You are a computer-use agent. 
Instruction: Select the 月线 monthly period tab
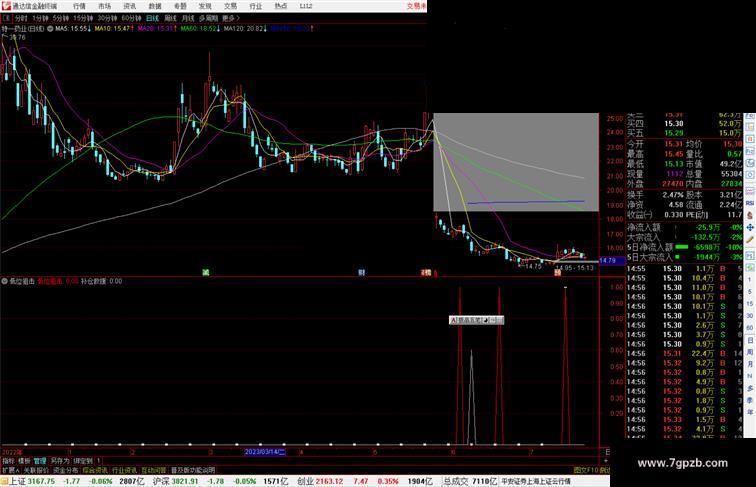(188, 18)
